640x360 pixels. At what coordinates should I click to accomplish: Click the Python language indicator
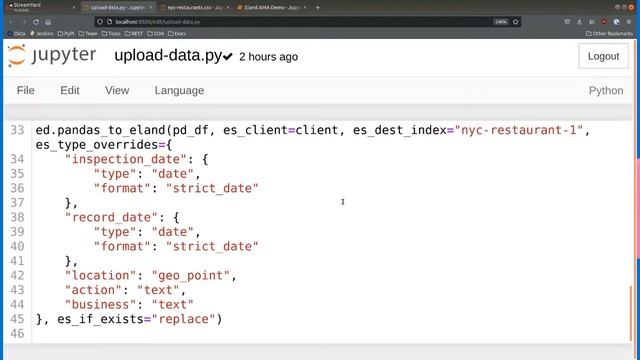pyautogui.click(x=606, y=91)
